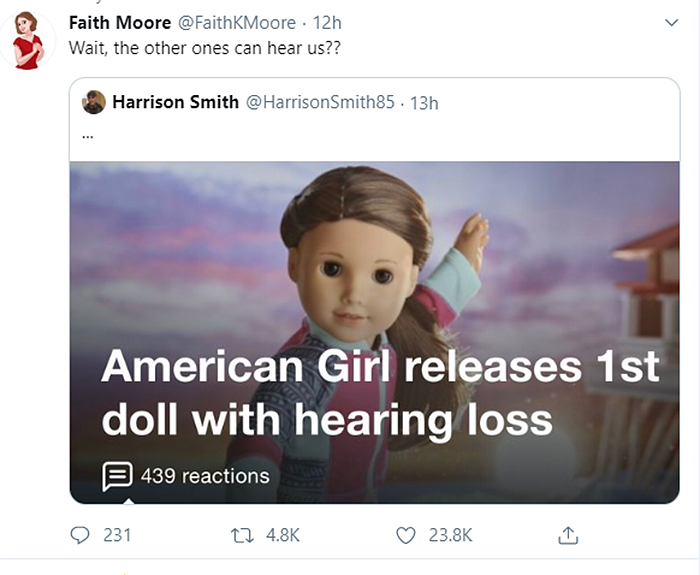
Task: Open tweet options chevron at top right
Action: point(670,22)
